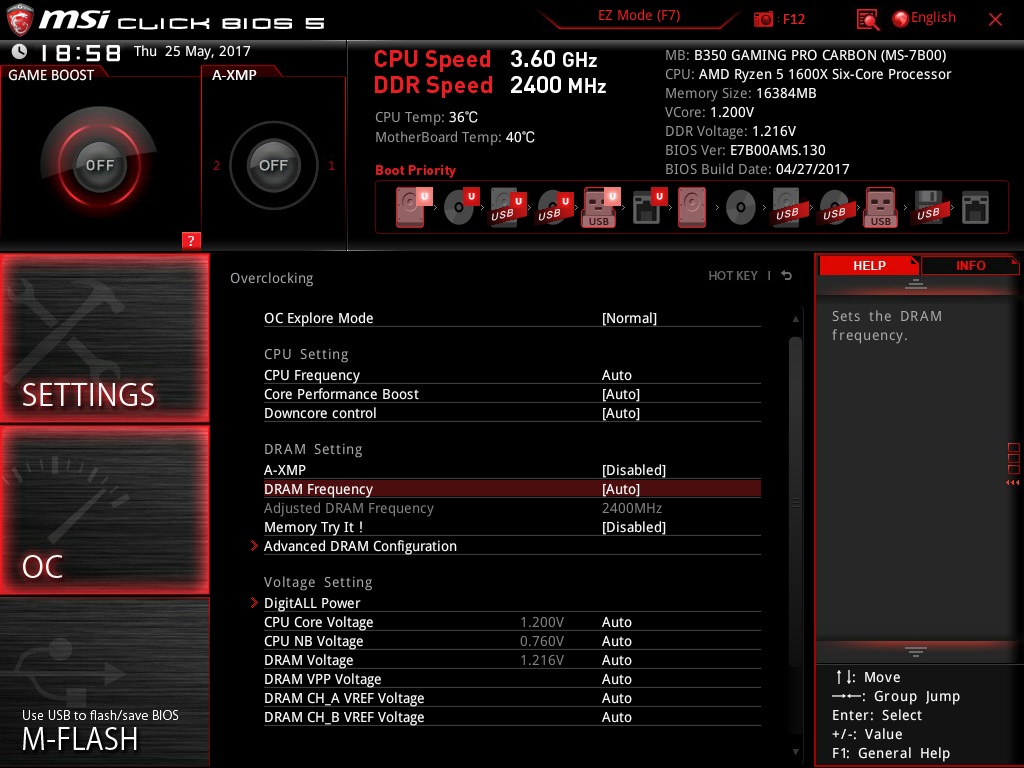Click the help panel top grip handle

coord(916,283)
